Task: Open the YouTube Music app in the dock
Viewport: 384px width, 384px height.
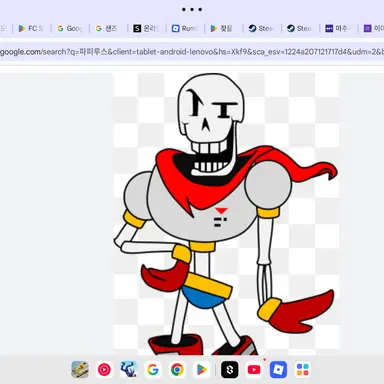Action: pyautogui.click(x=104, y=369)
